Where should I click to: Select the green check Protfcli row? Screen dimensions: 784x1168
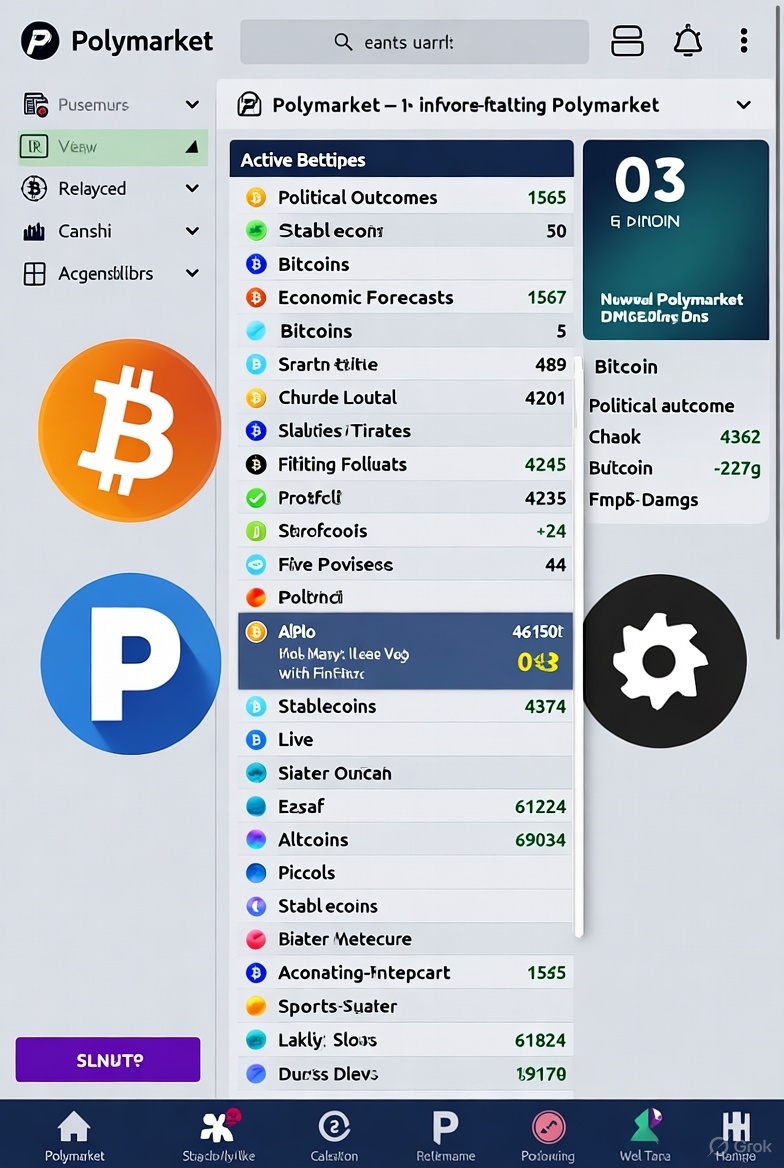point(405,498)
